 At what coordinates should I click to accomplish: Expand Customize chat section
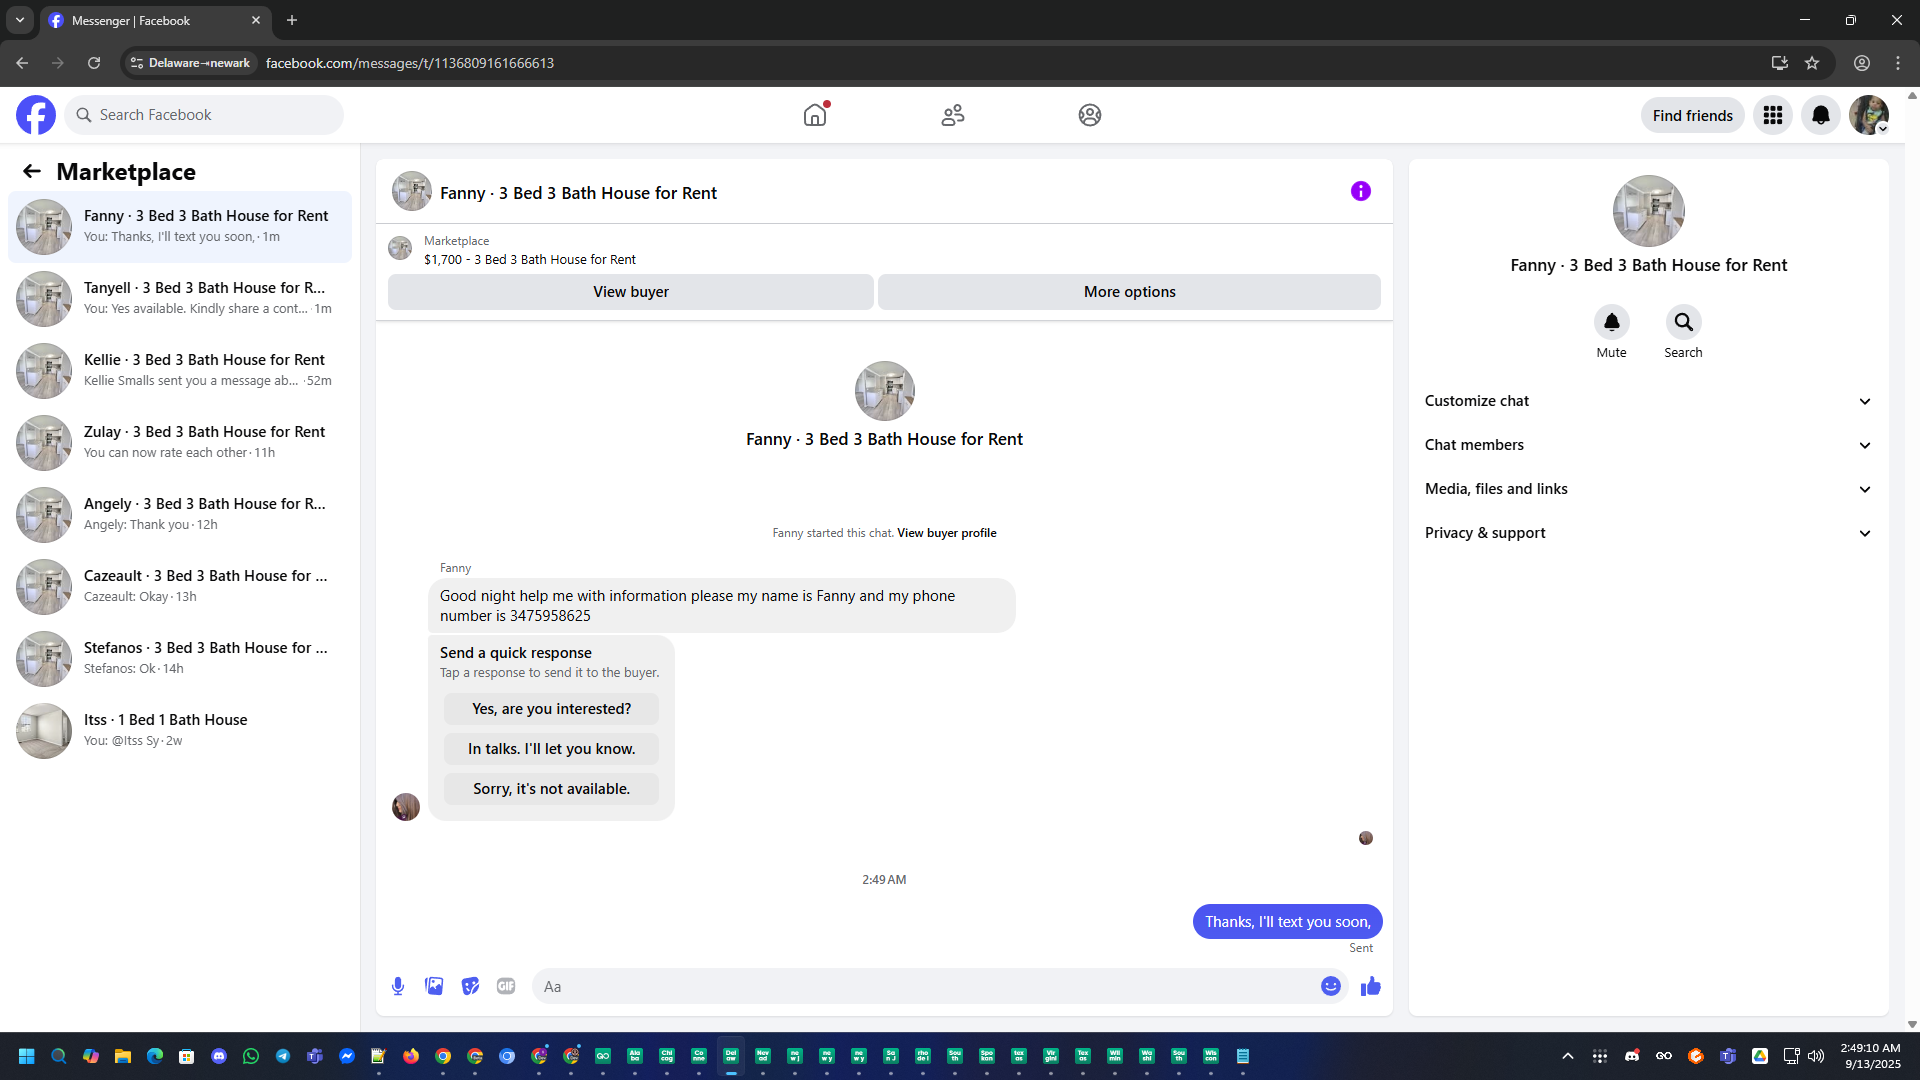click(1648, 401)
